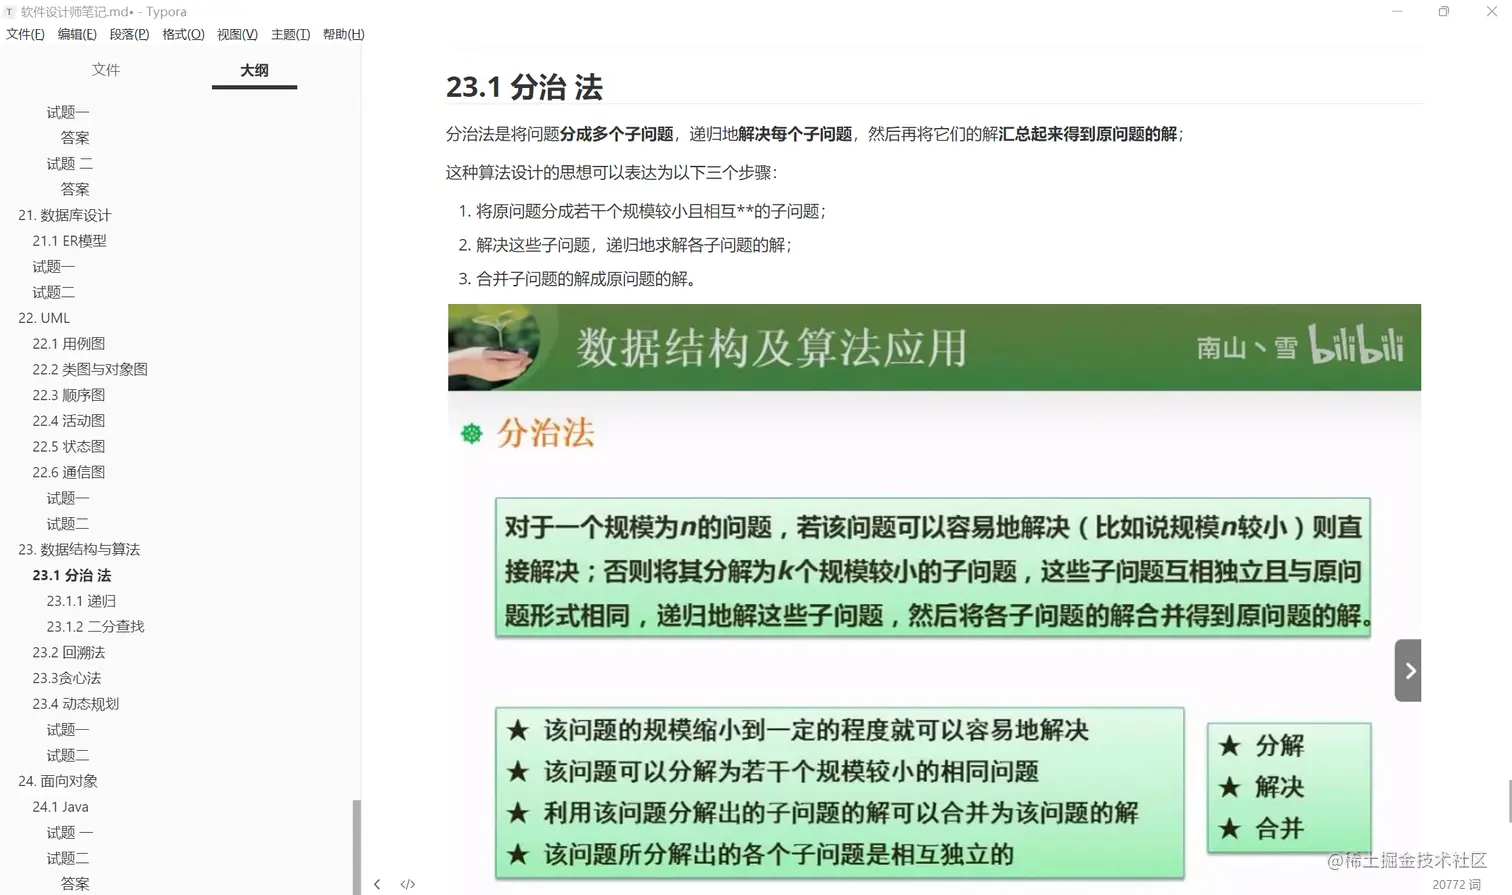This screenshot has width=1512, height=895.
Task: Click the green gear bullet icon beside 分治法
Action: 471,433
